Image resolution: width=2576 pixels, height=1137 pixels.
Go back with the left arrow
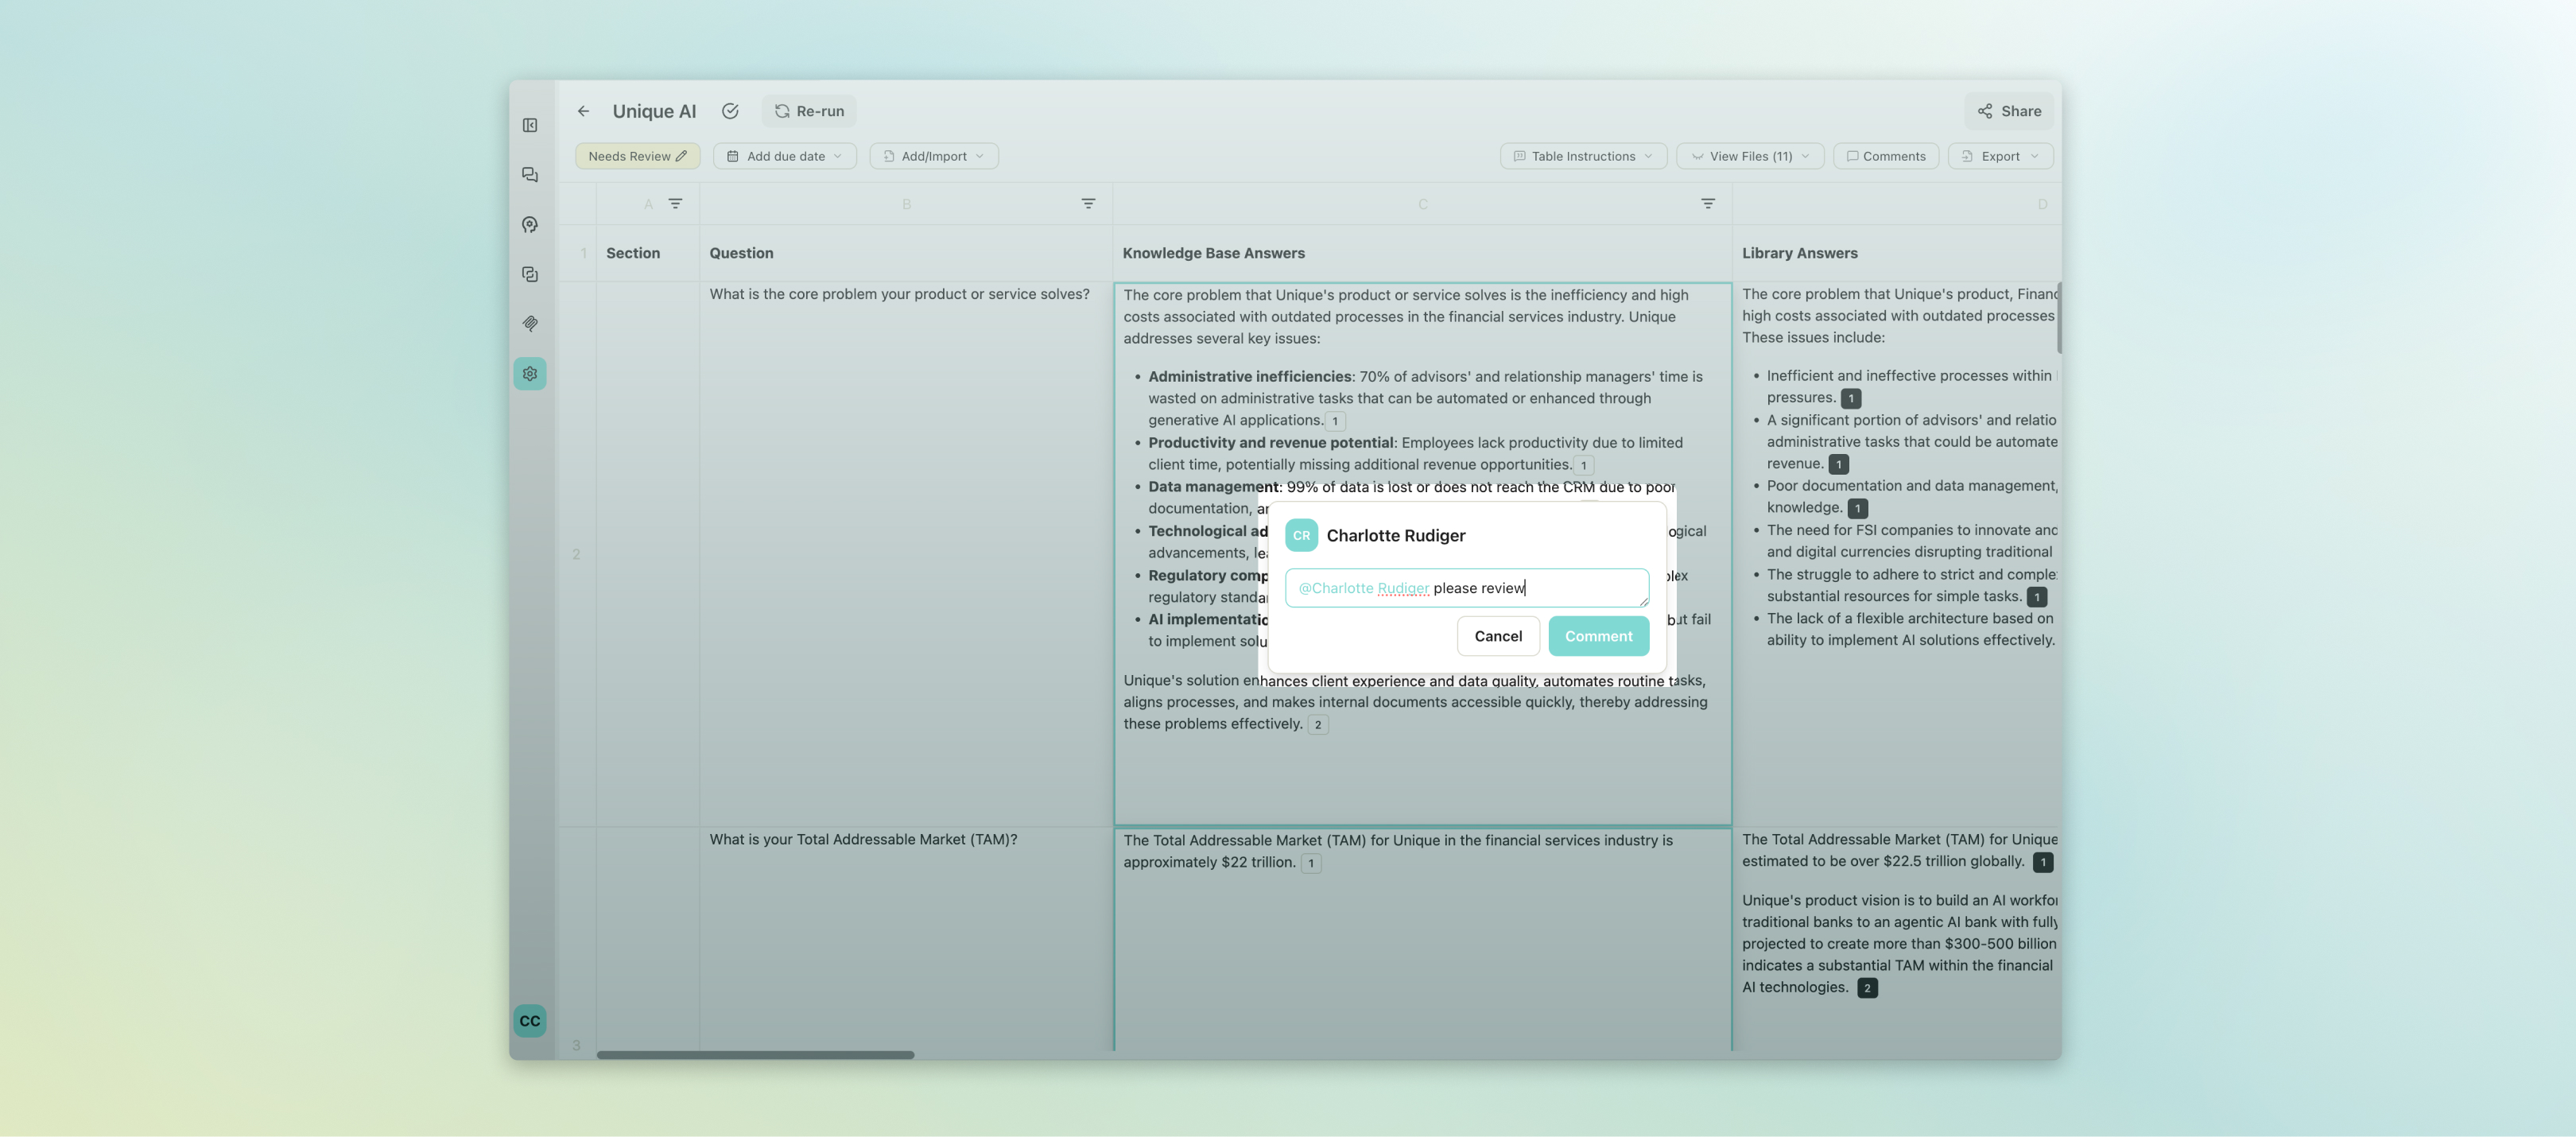(x=583, y=111)
